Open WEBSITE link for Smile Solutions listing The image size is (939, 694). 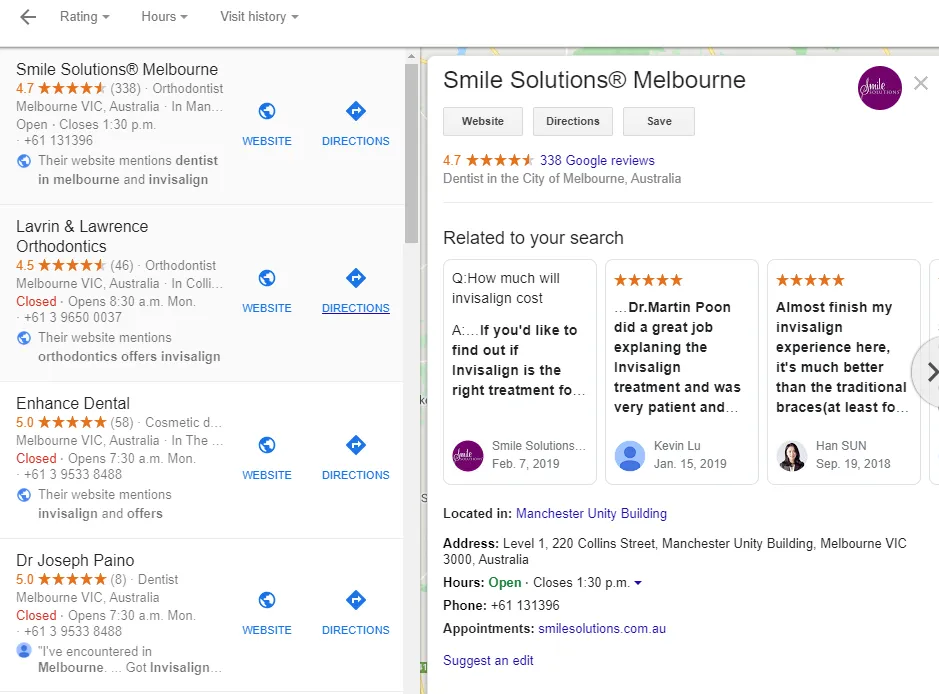(x=267, y=141)
